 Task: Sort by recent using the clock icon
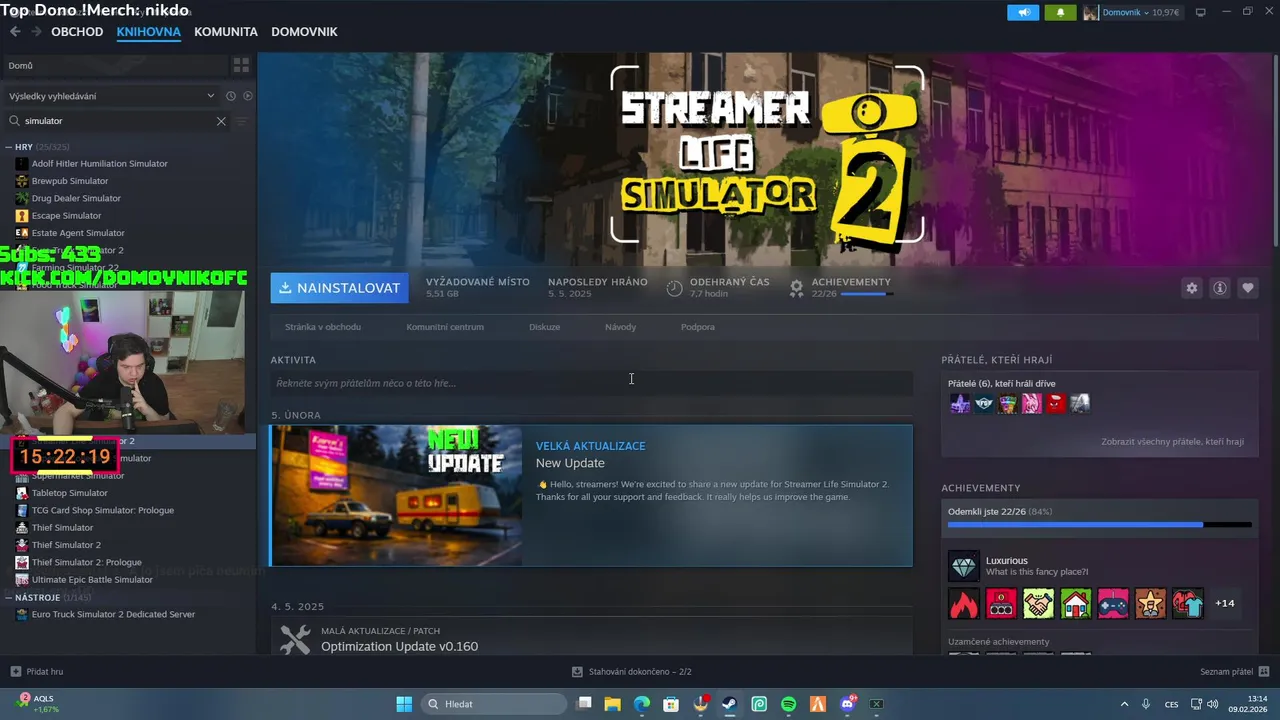pyautogui.click(x=231, y=96)
